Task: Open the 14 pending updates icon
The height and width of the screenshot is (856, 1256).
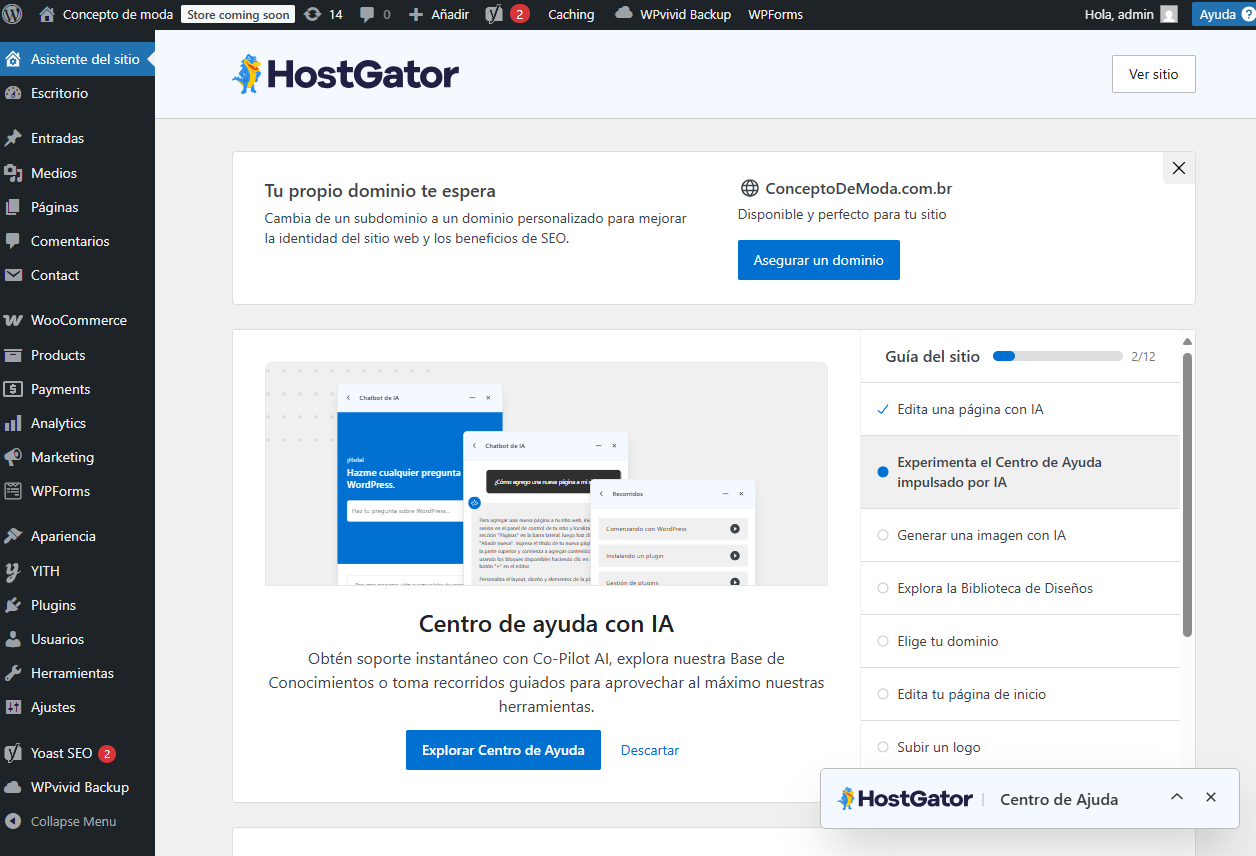Action: 312,14
